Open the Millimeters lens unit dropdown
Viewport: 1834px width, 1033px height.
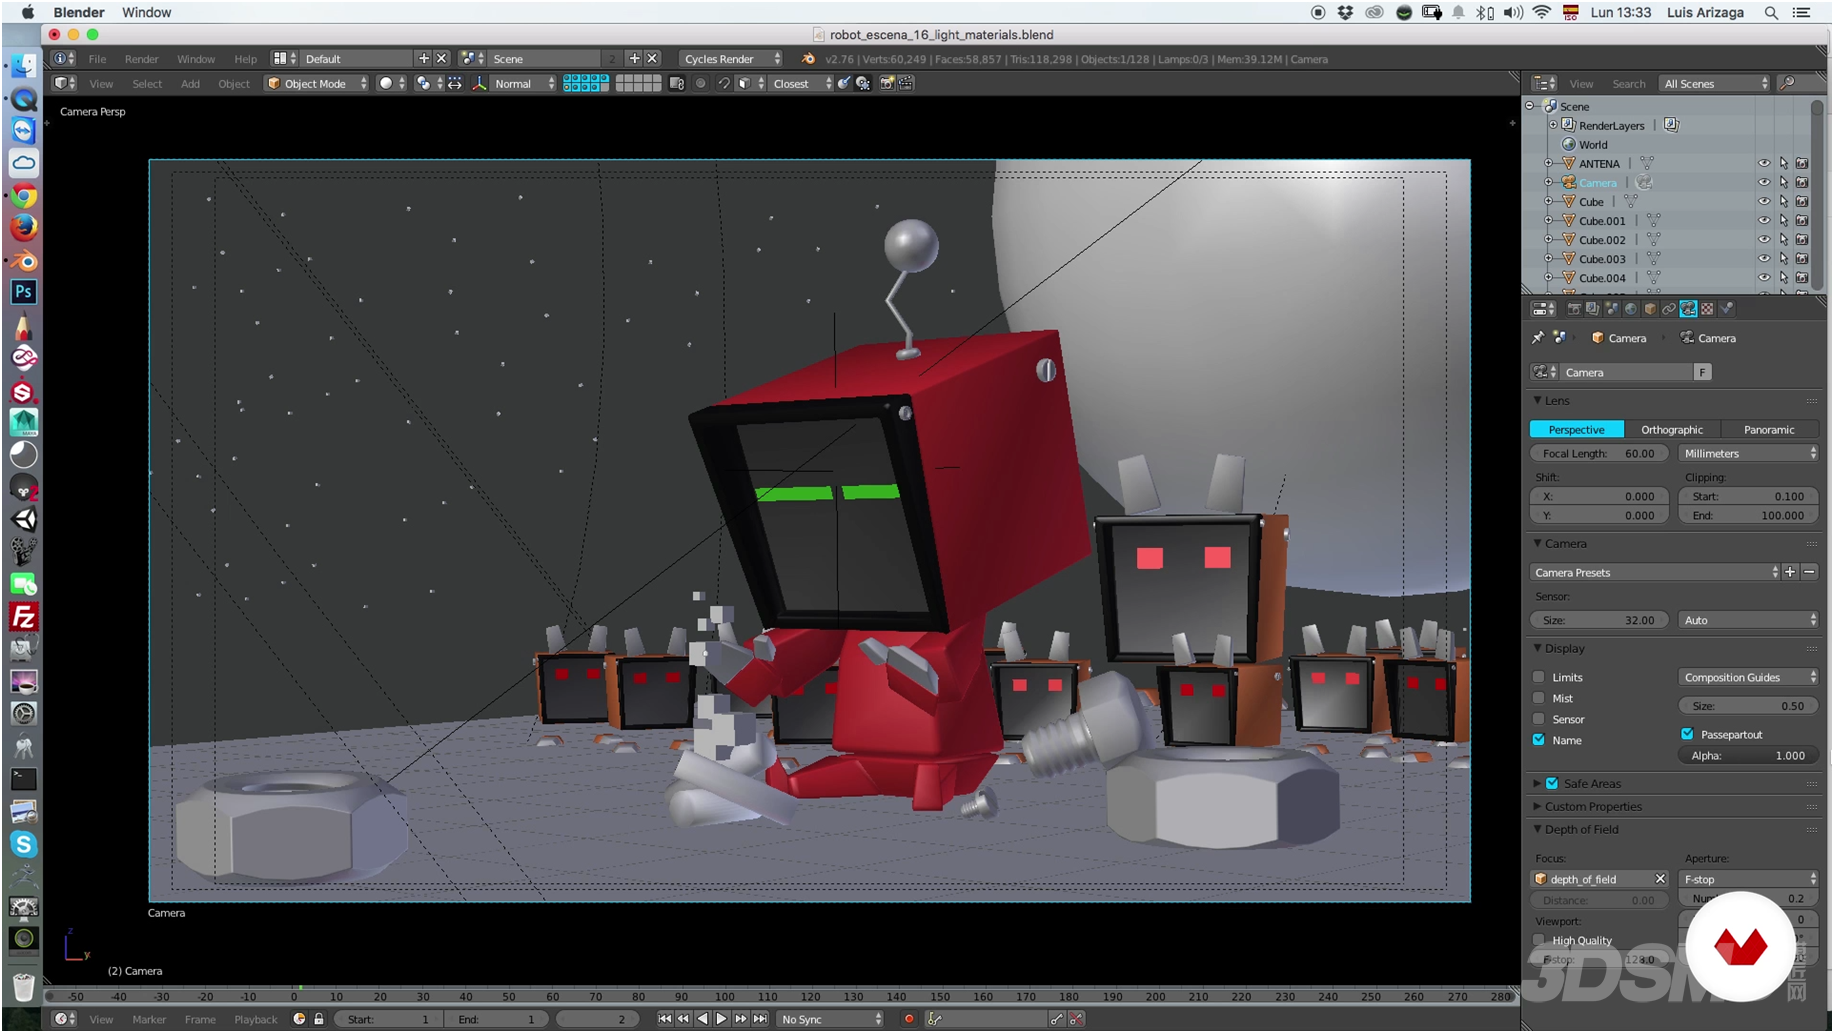1748,453
